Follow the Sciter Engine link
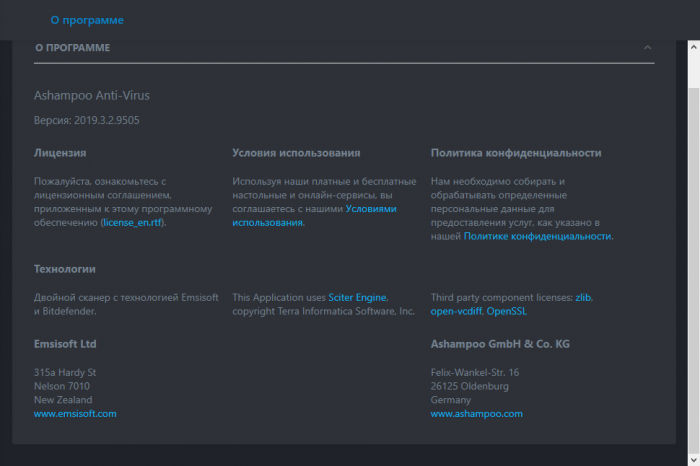700x466 pixels. 357,298
